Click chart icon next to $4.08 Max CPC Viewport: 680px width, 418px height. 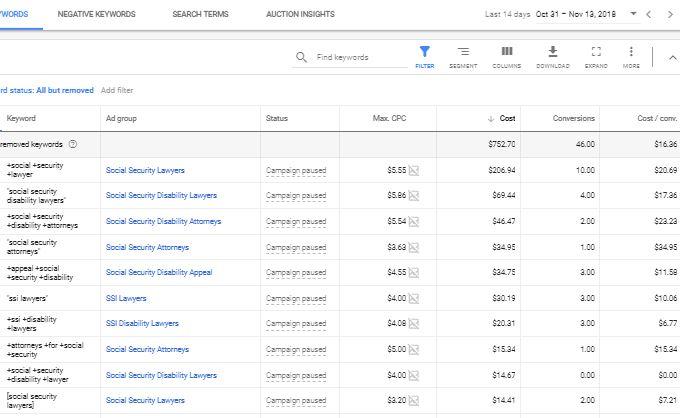[414, 323]
